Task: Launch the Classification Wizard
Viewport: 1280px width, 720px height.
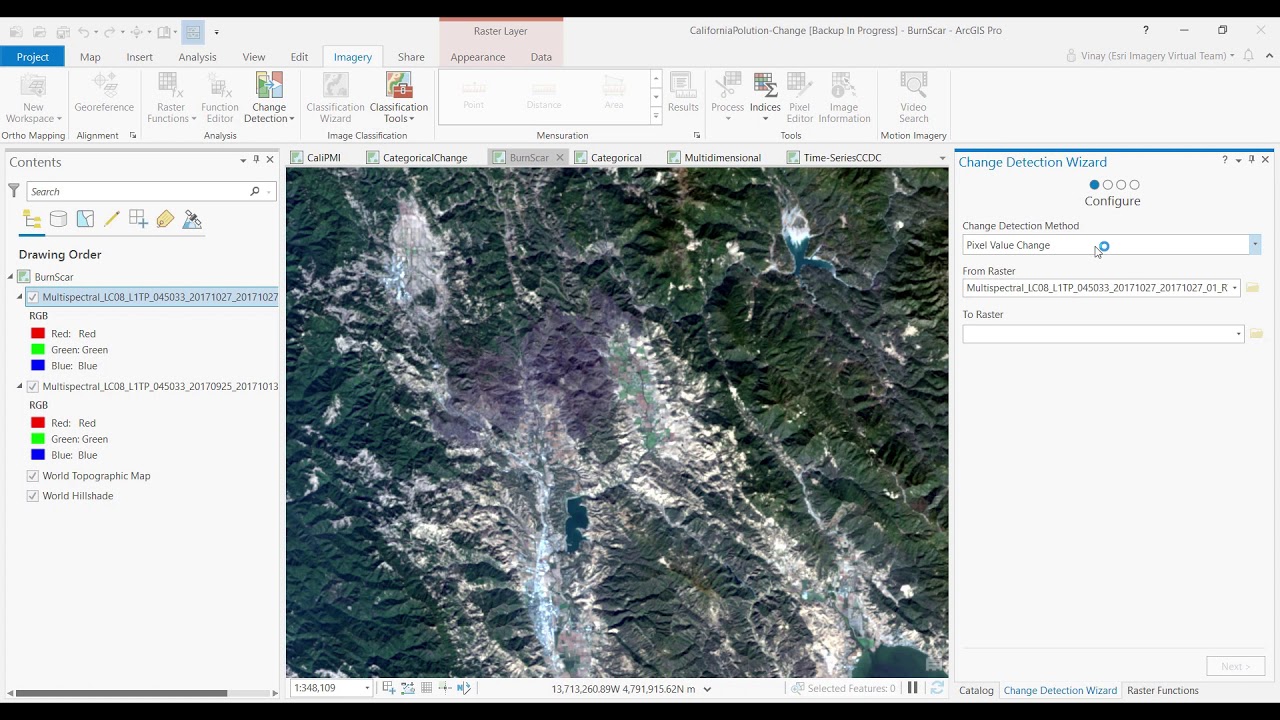Action: (x=335, y=98)
